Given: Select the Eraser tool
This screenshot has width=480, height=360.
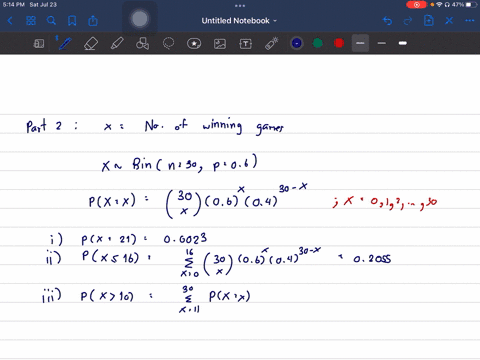Looking at the screenshot, I should 91,43.
